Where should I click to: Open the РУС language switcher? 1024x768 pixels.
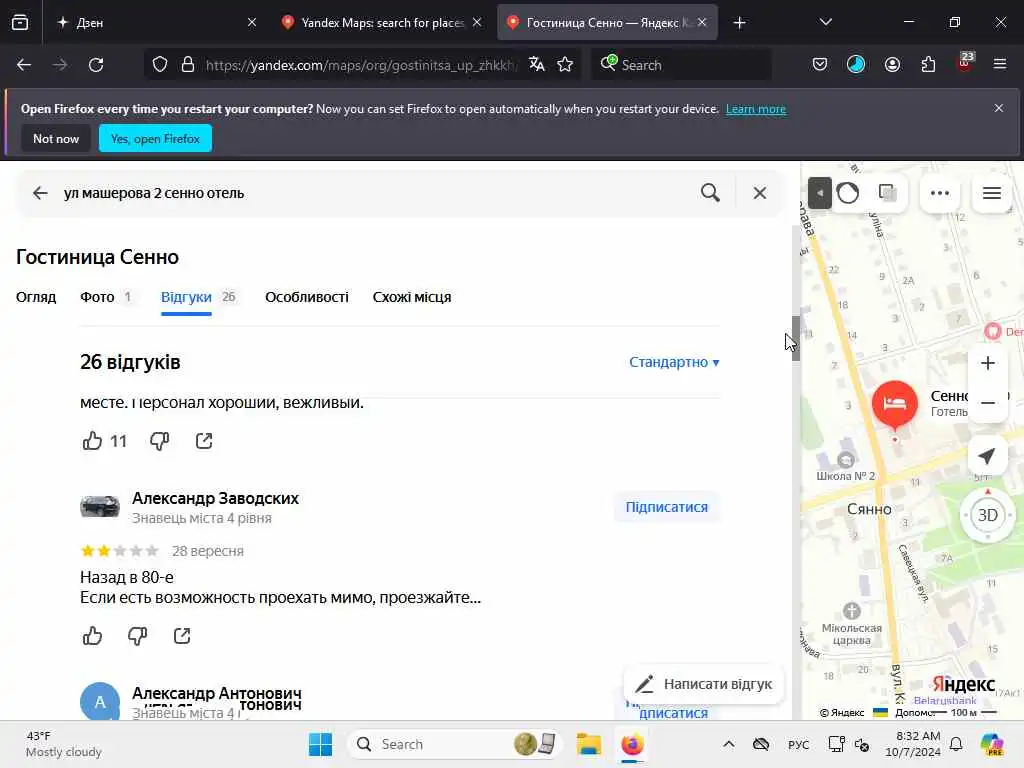click(x=799, y=744)
